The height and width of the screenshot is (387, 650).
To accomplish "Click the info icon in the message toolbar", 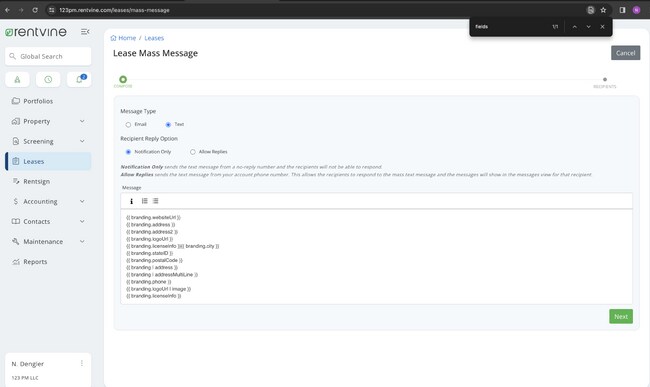I will point(131,201).
